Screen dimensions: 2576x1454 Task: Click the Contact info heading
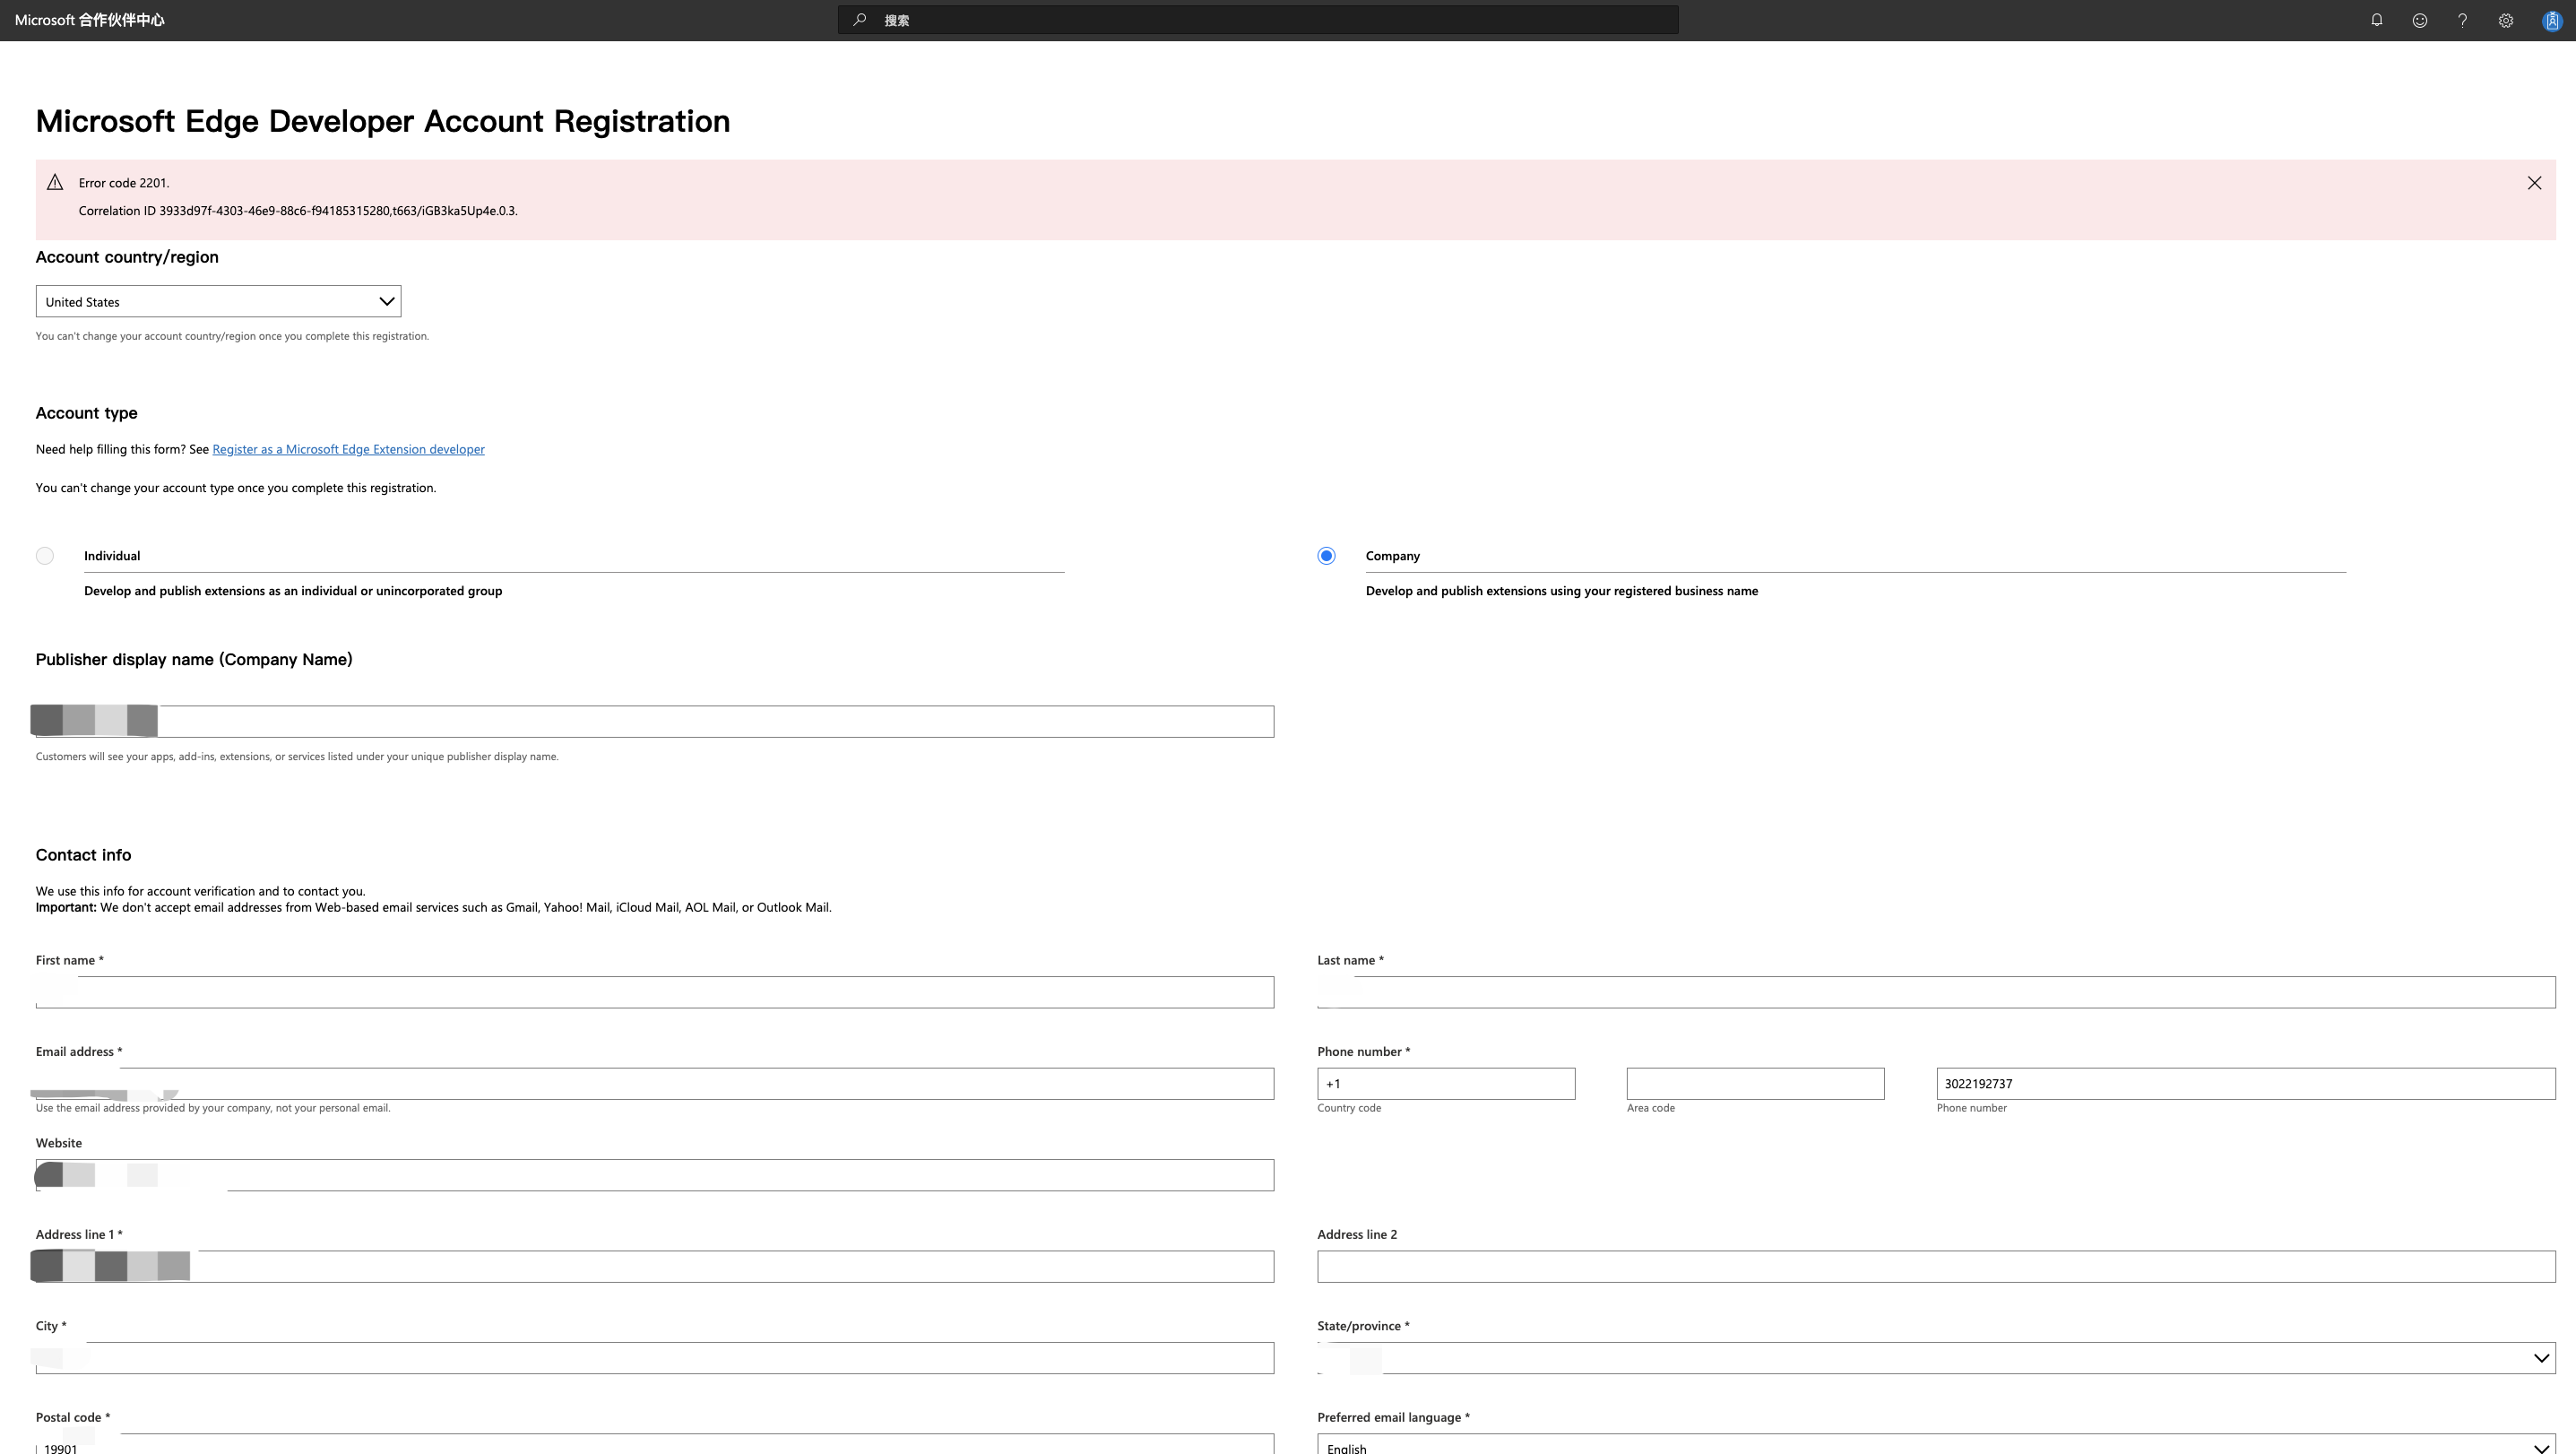(83, 855)
